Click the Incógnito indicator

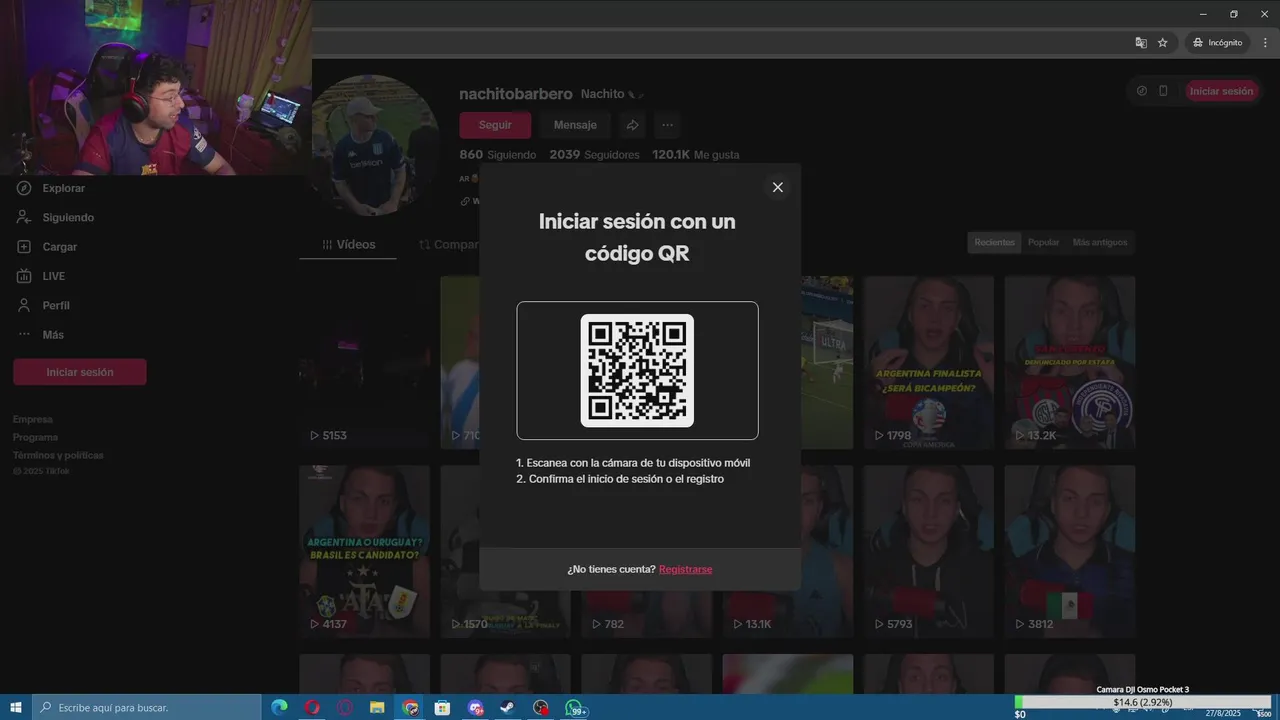[1217, 43]
